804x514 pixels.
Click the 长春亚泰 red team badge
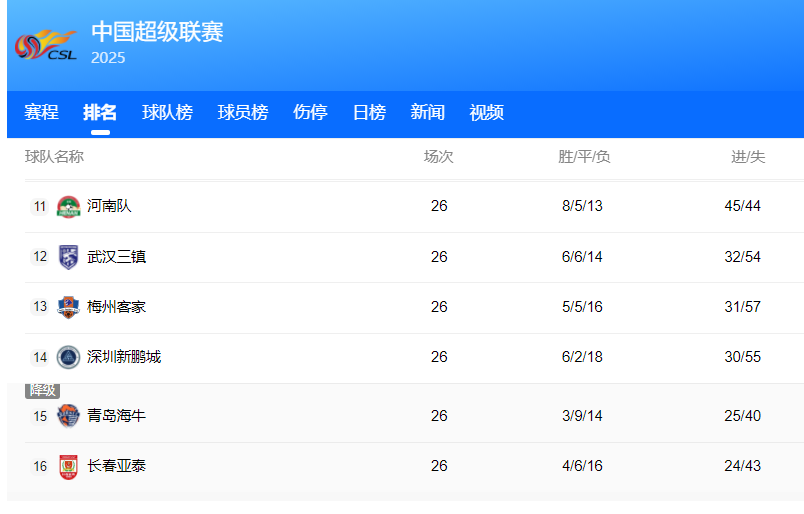point(68,466)
